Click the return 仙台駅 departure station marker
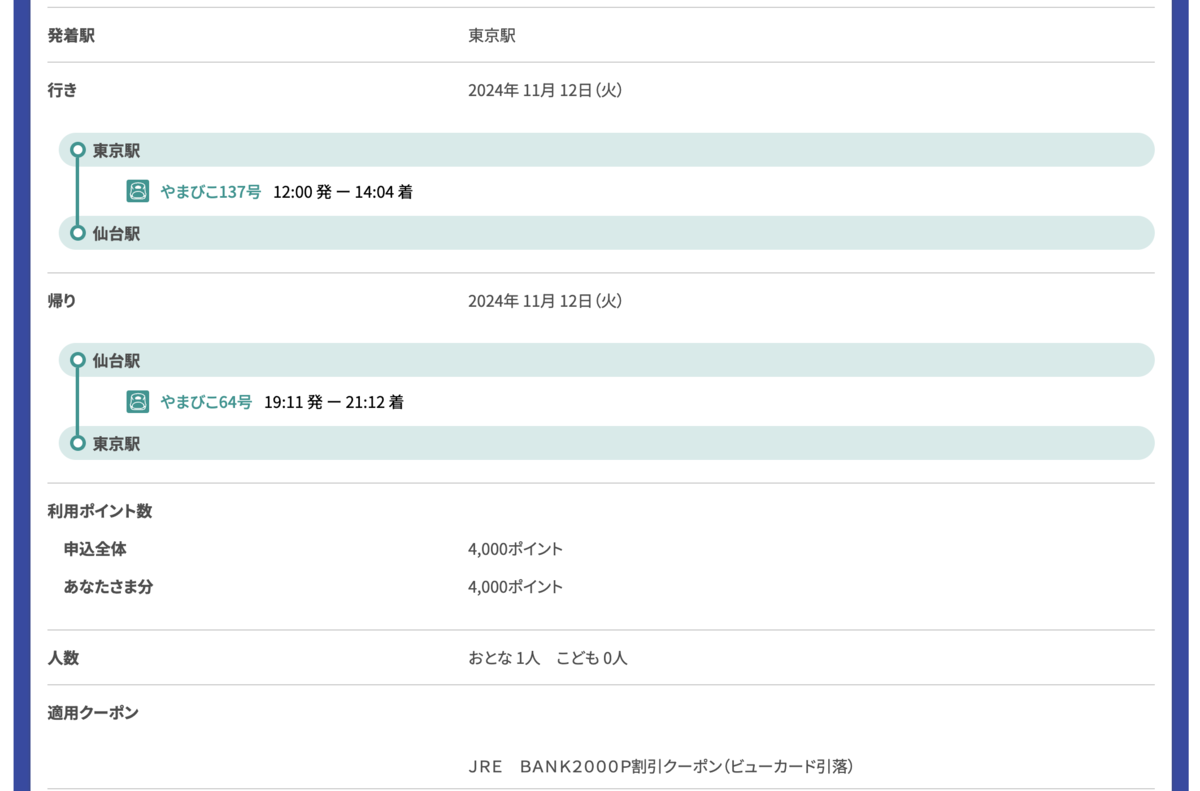The height and width of the screenshot is (791, 1200). tap(78, 360)
